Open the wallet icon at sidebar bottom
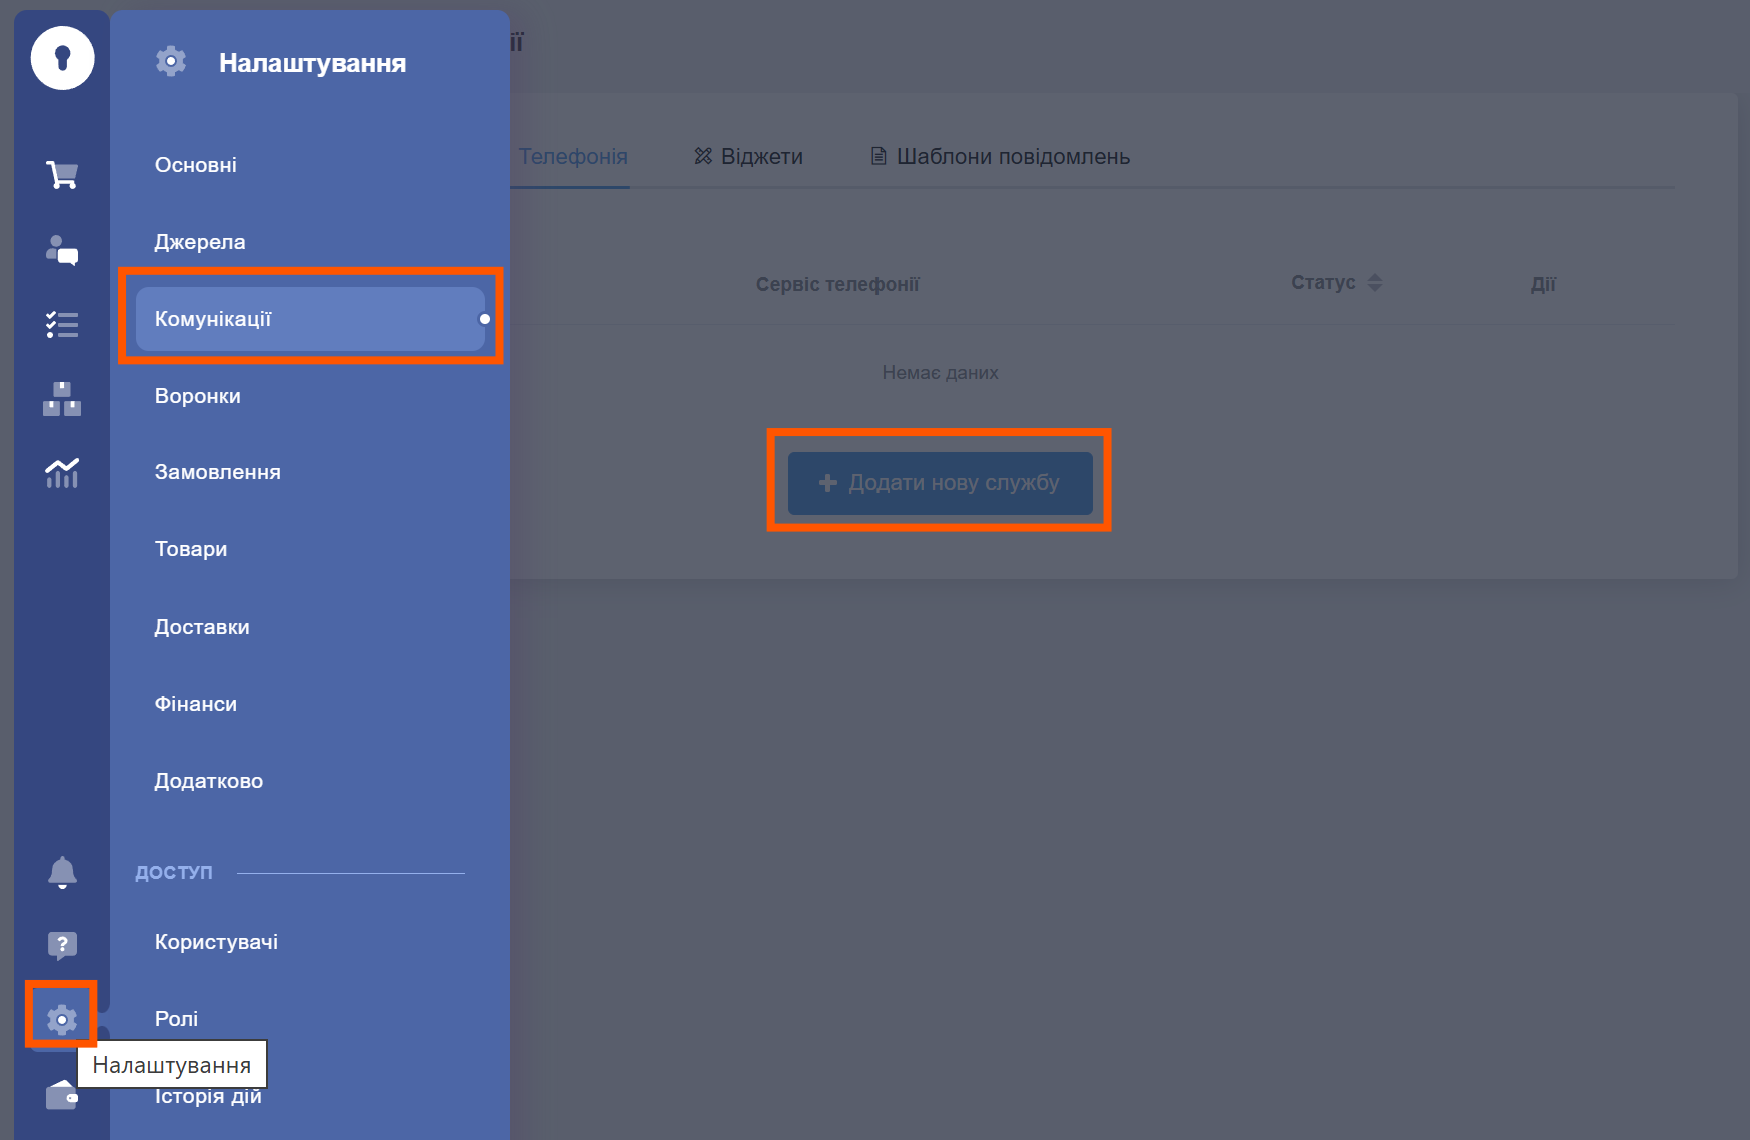The height and width of the screenshot is (1140, 1750). click(62, 1096)
